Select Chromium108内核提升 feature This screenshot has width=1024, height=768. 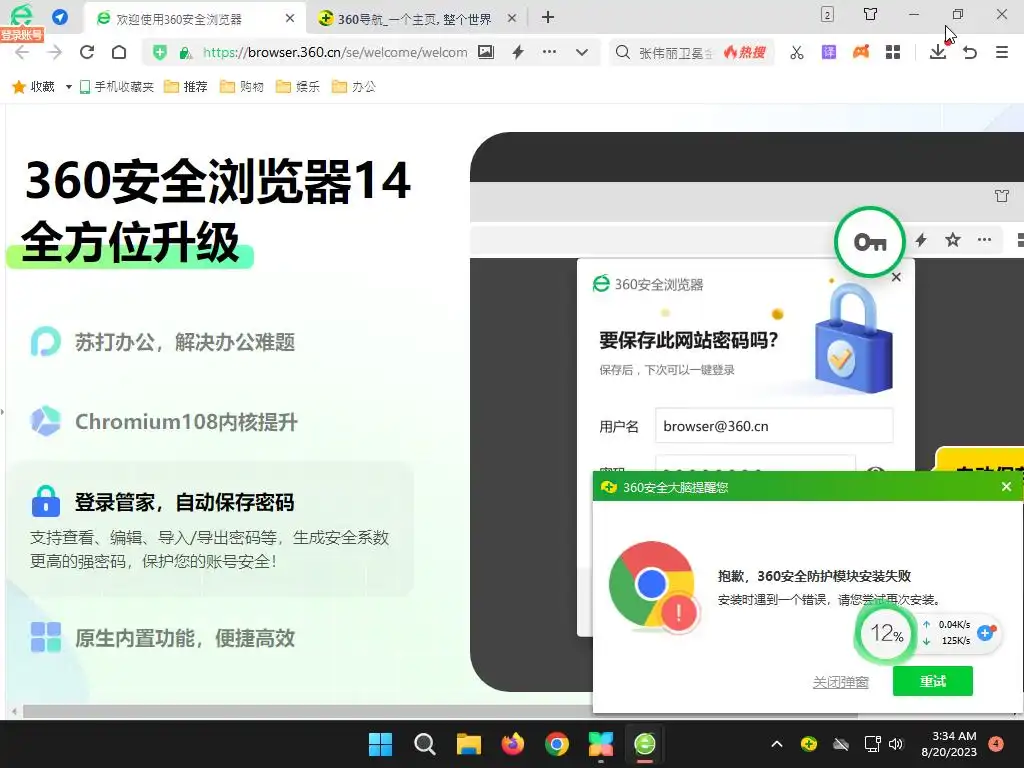(165, 421)
